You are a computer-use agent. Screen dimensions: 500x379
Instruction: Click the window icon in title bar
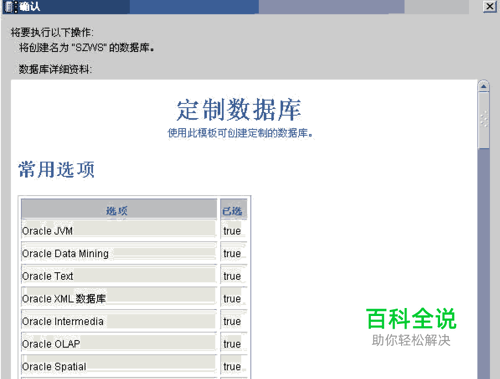click(x=10, y=7)
